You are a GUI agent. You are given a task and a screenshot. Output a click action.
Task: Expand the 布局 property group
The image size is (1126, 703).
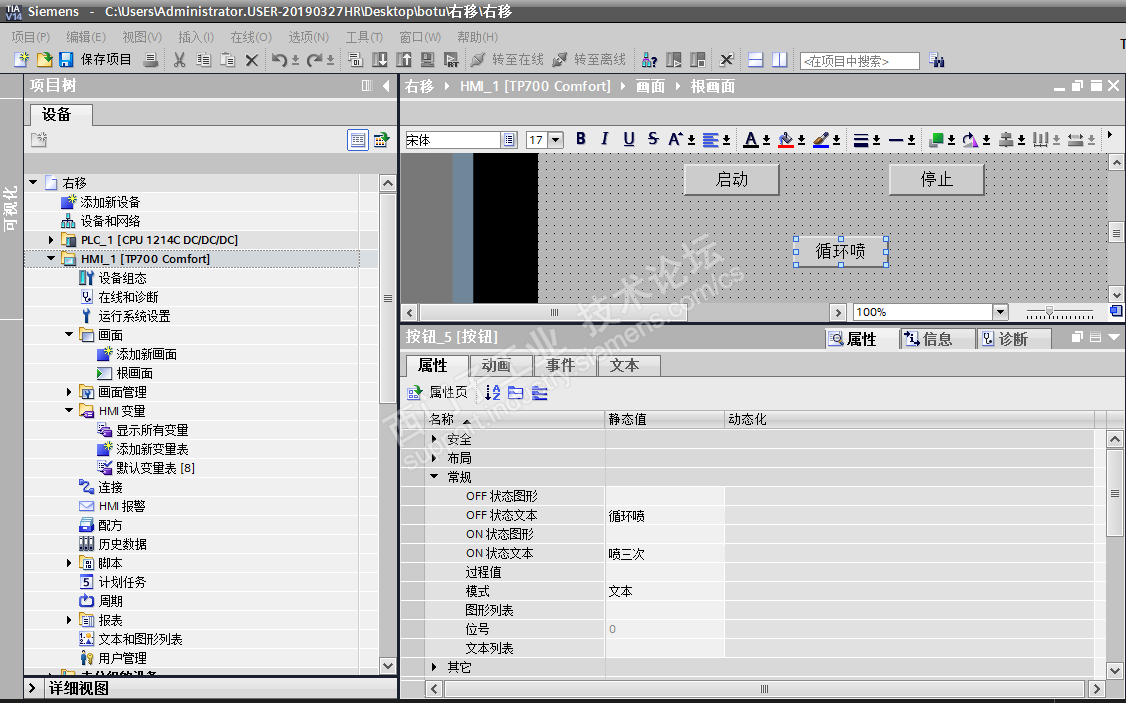point(434,457)
